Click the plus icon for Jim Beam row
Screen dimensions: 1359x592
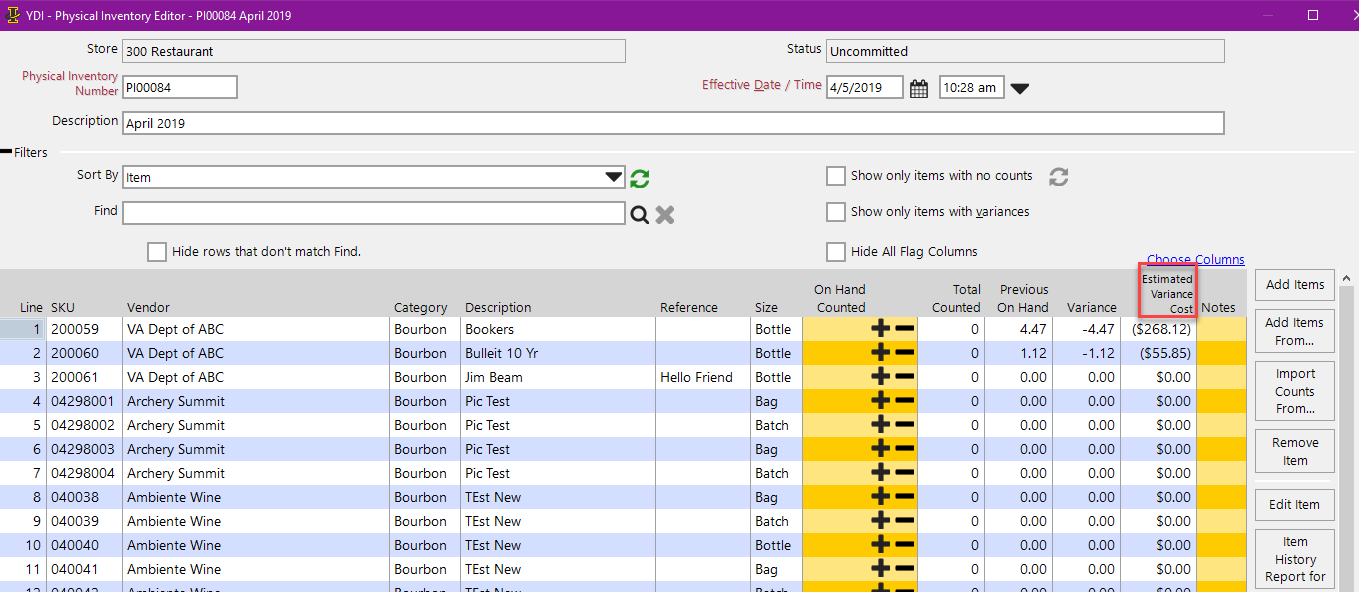[x=880, y=377]
